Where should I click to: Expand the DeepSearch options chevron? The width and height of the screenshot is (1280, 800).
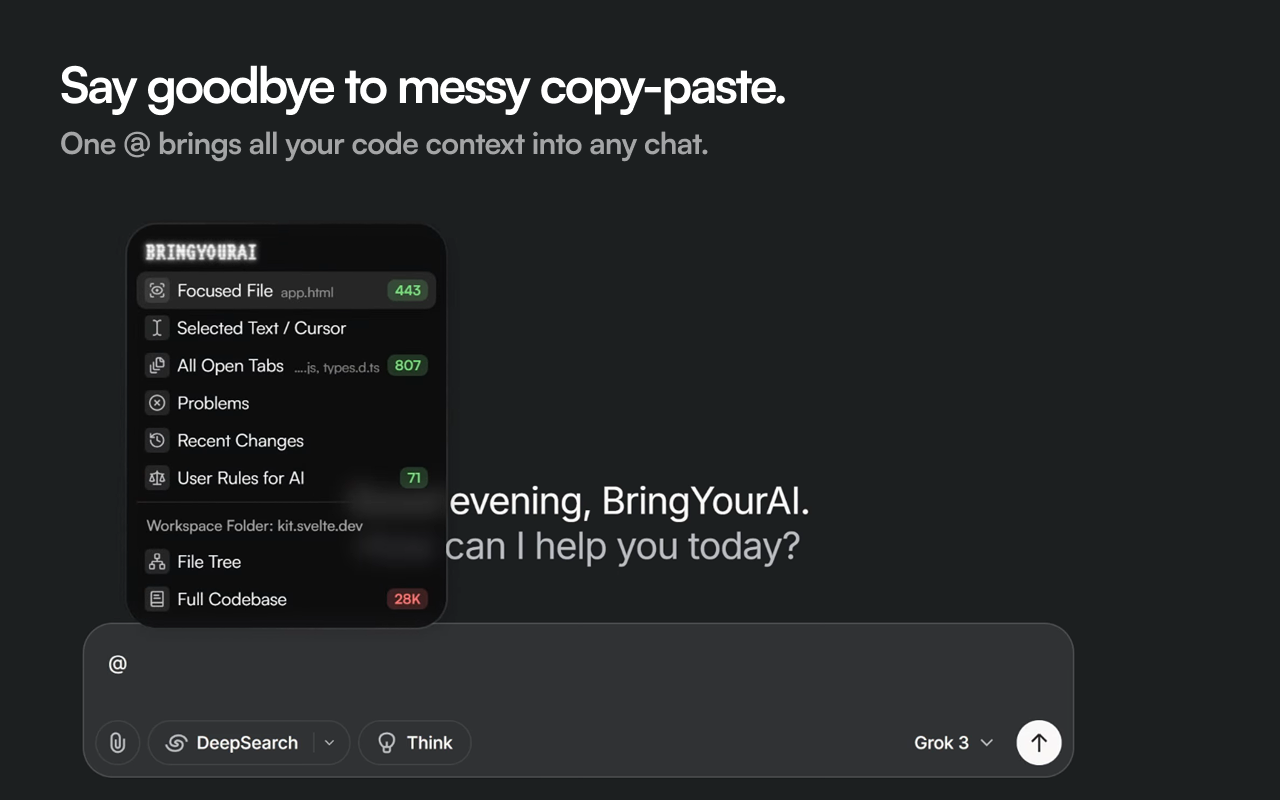pyautogui.click(x=330, y=743)
